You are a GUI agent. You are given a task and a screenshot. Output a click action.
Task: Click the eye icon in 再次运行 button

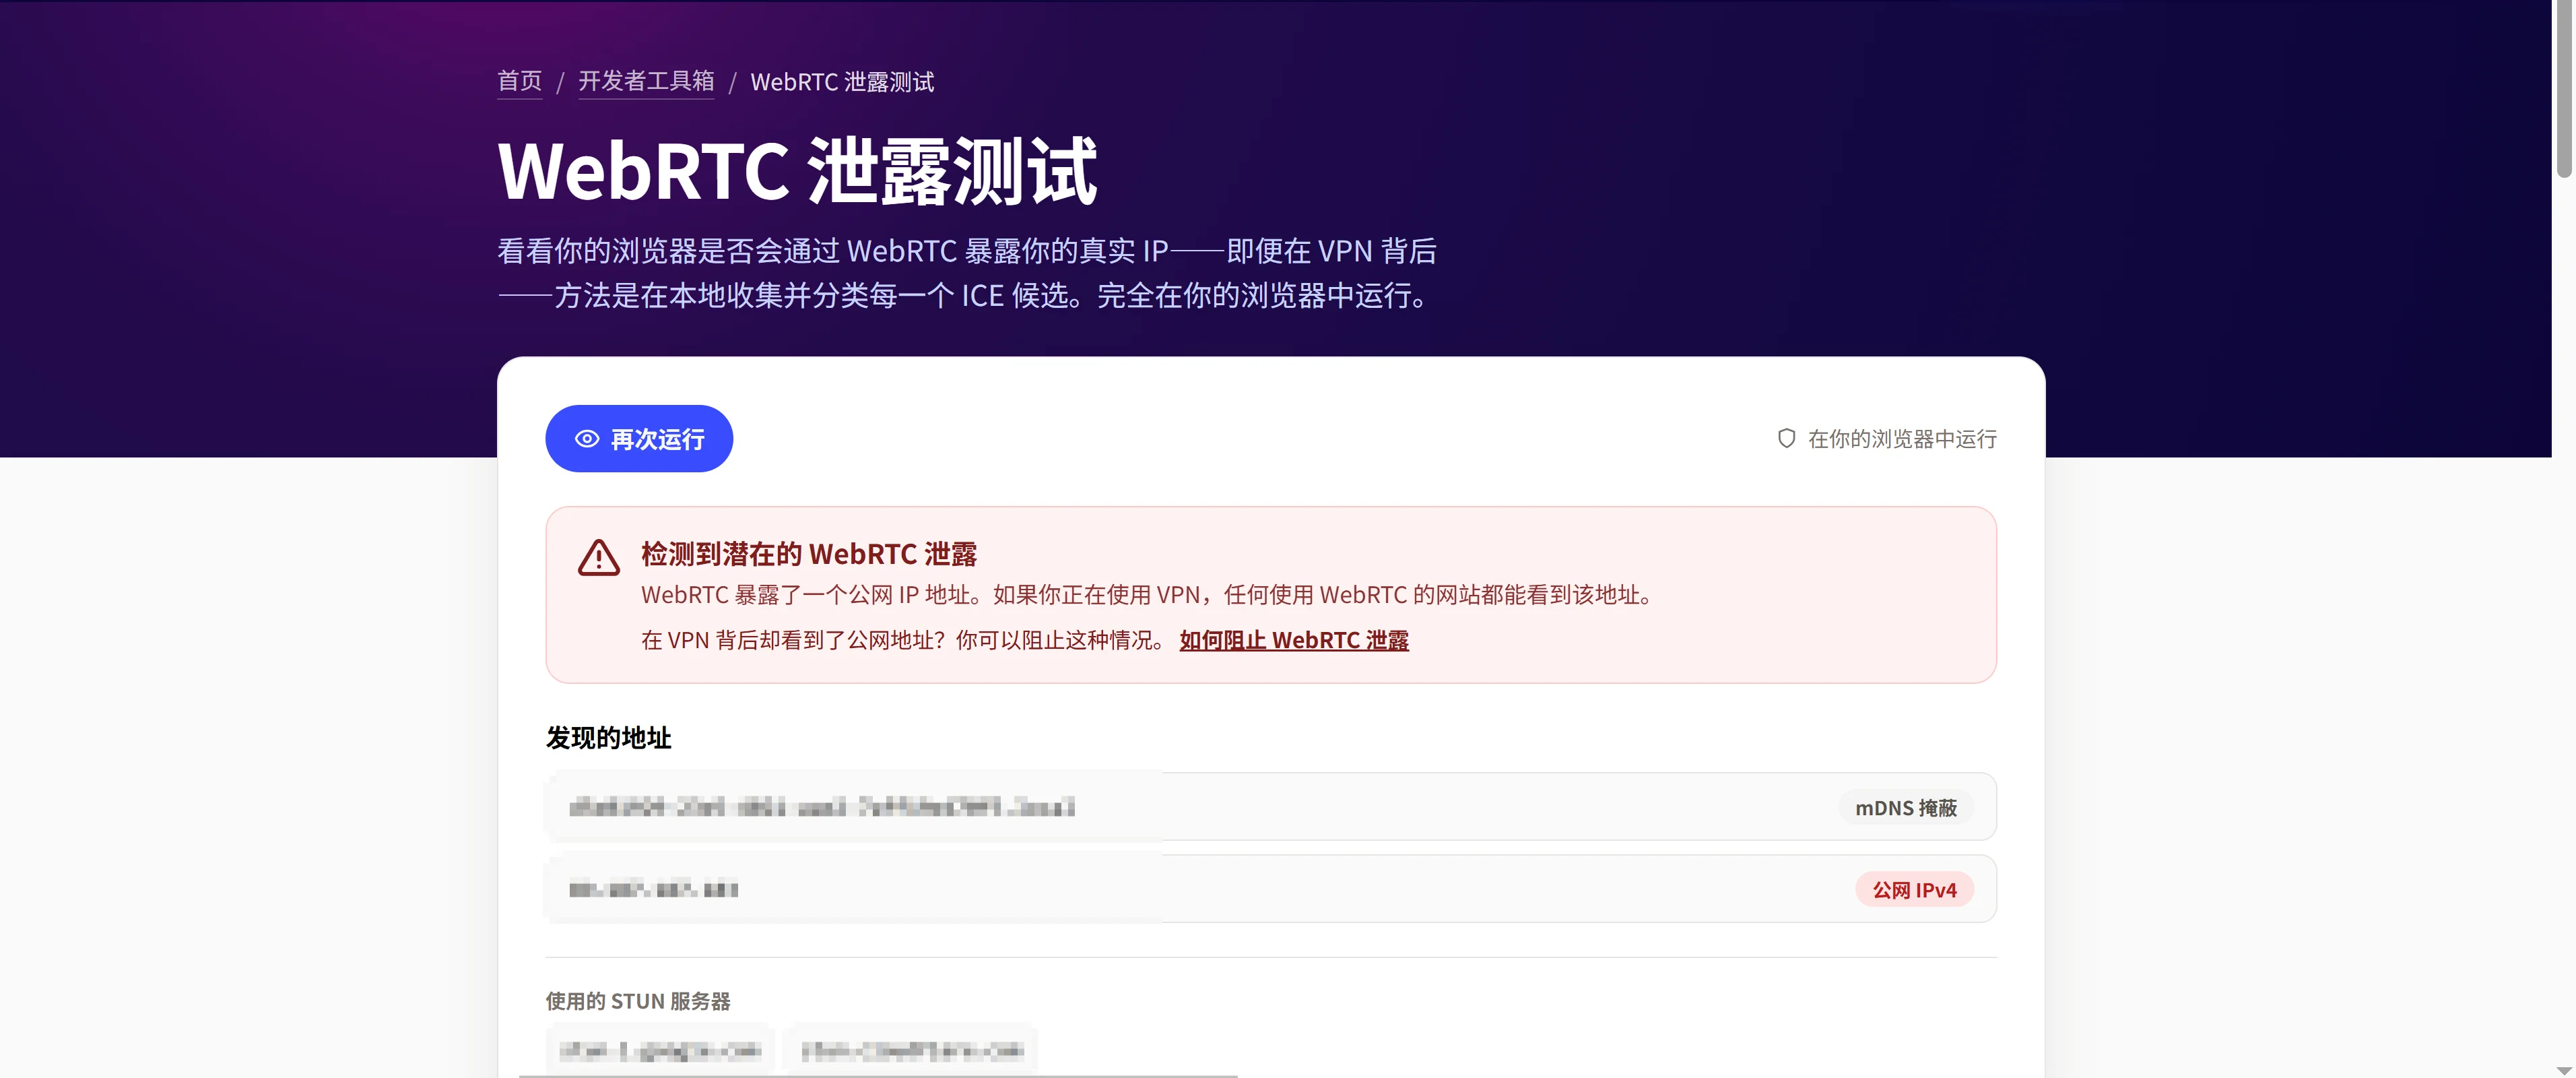(587, 439)
